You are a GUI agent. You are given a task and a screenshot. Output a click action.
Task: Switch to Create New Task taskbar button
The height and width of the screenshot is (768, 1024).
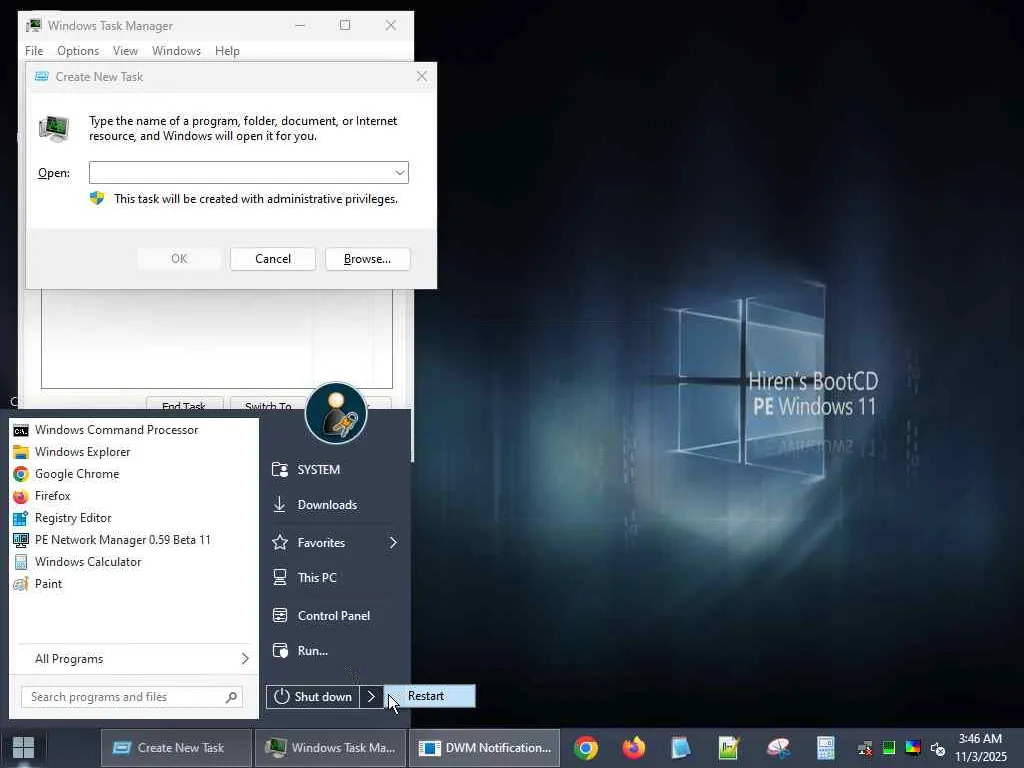pyautogui.click(x=176, y=748)
